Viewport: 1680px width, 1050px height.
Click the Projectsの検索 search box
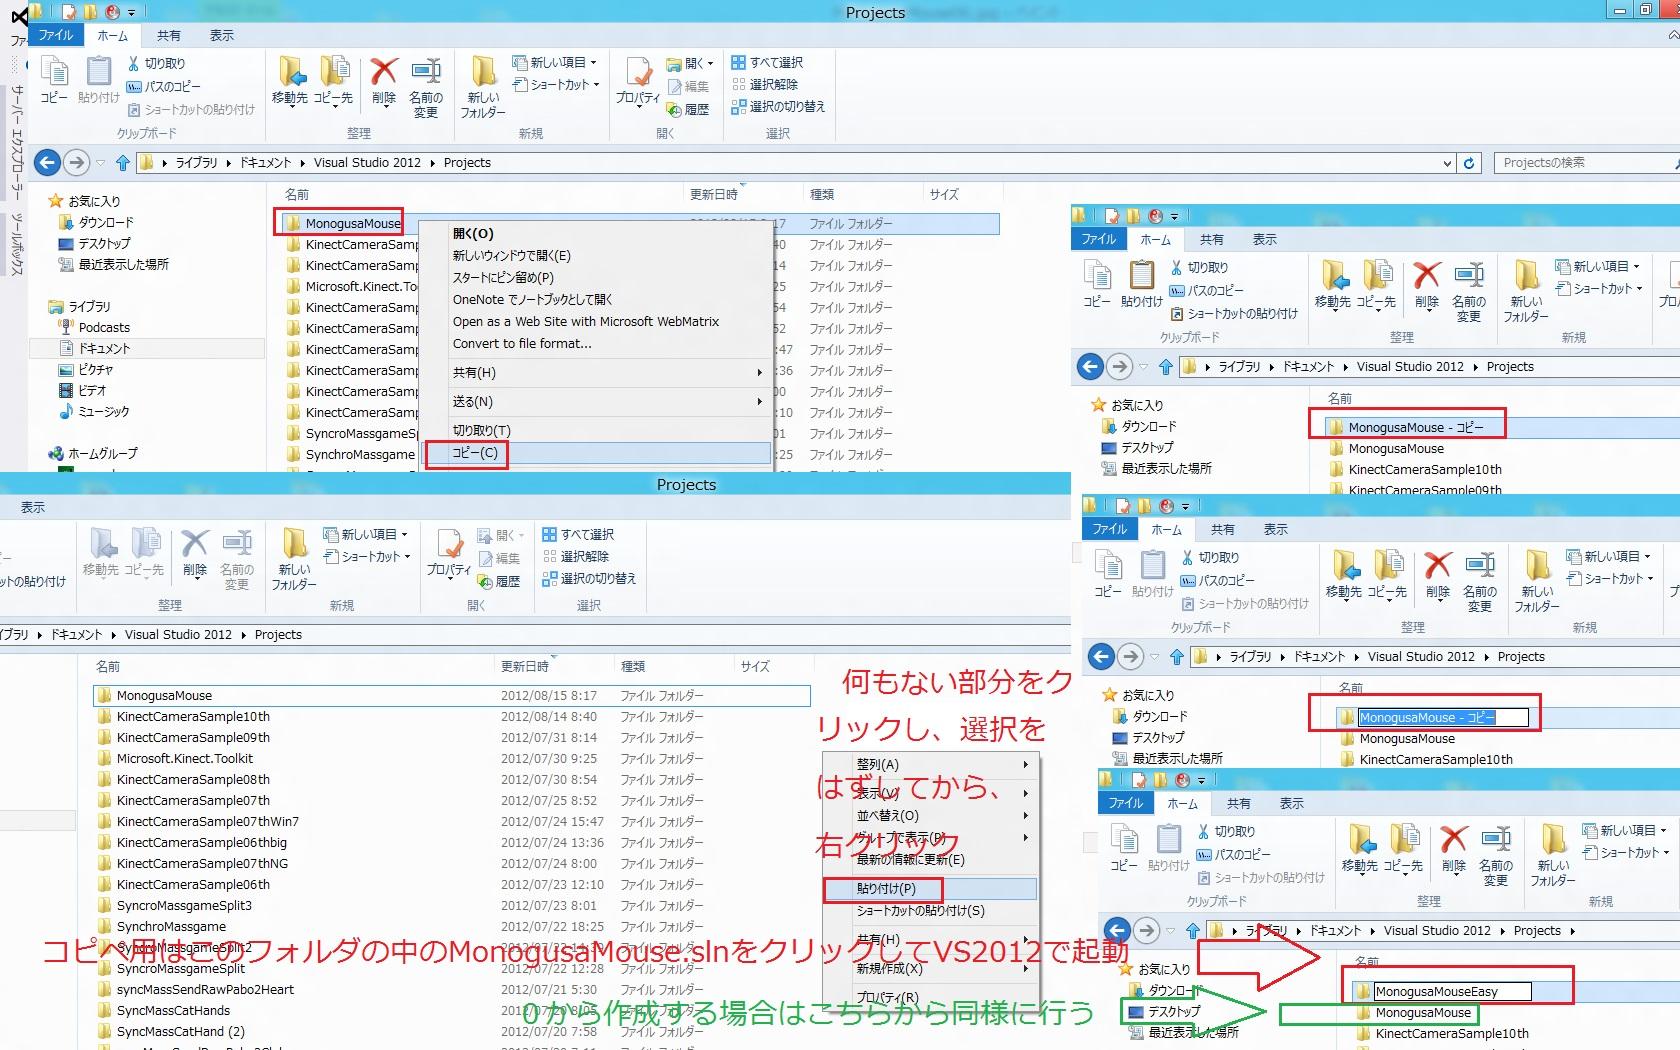[x=1586, y=163]
